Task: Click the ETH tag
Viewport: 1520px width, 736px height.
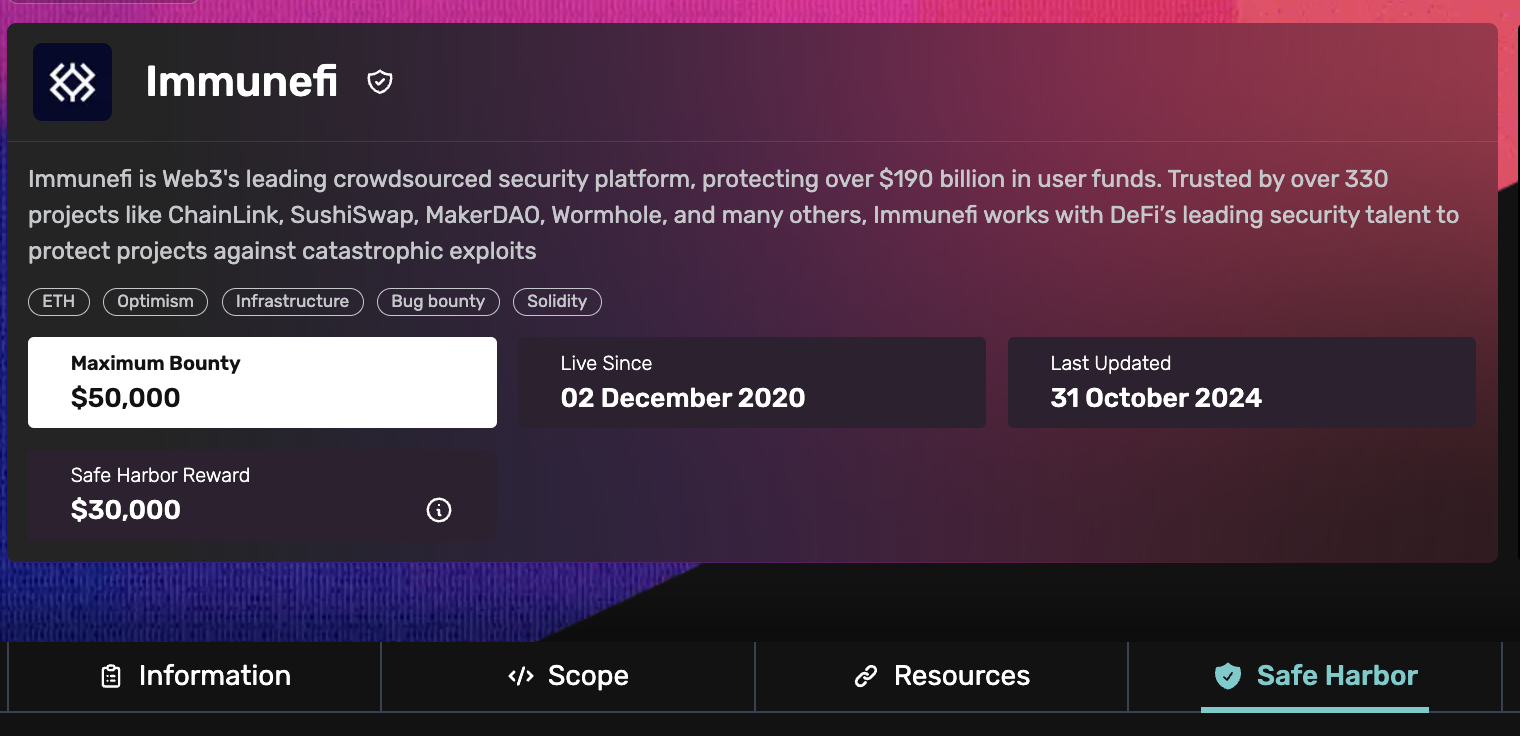Action: click(59, 302)
